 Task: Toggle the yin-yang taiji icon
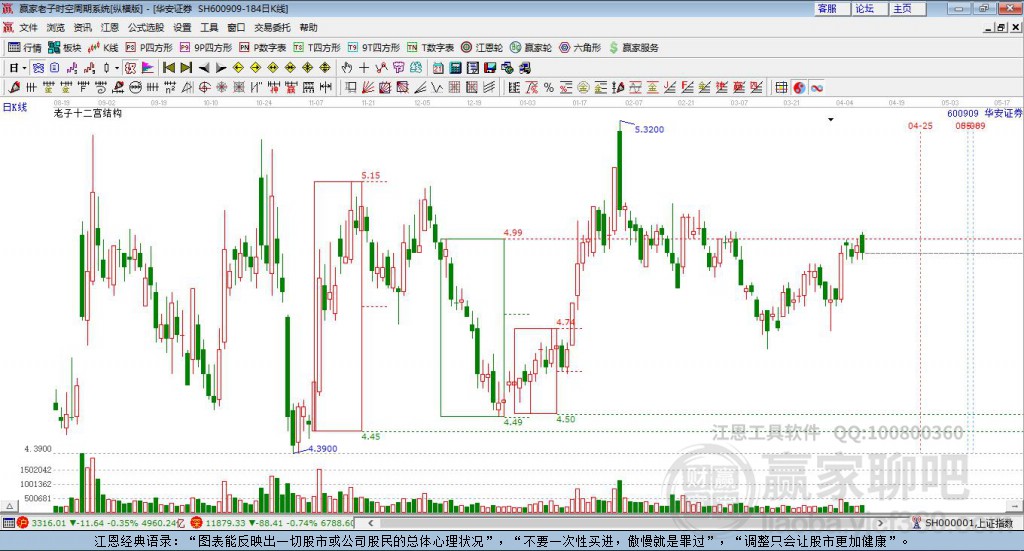coord(799,87)
